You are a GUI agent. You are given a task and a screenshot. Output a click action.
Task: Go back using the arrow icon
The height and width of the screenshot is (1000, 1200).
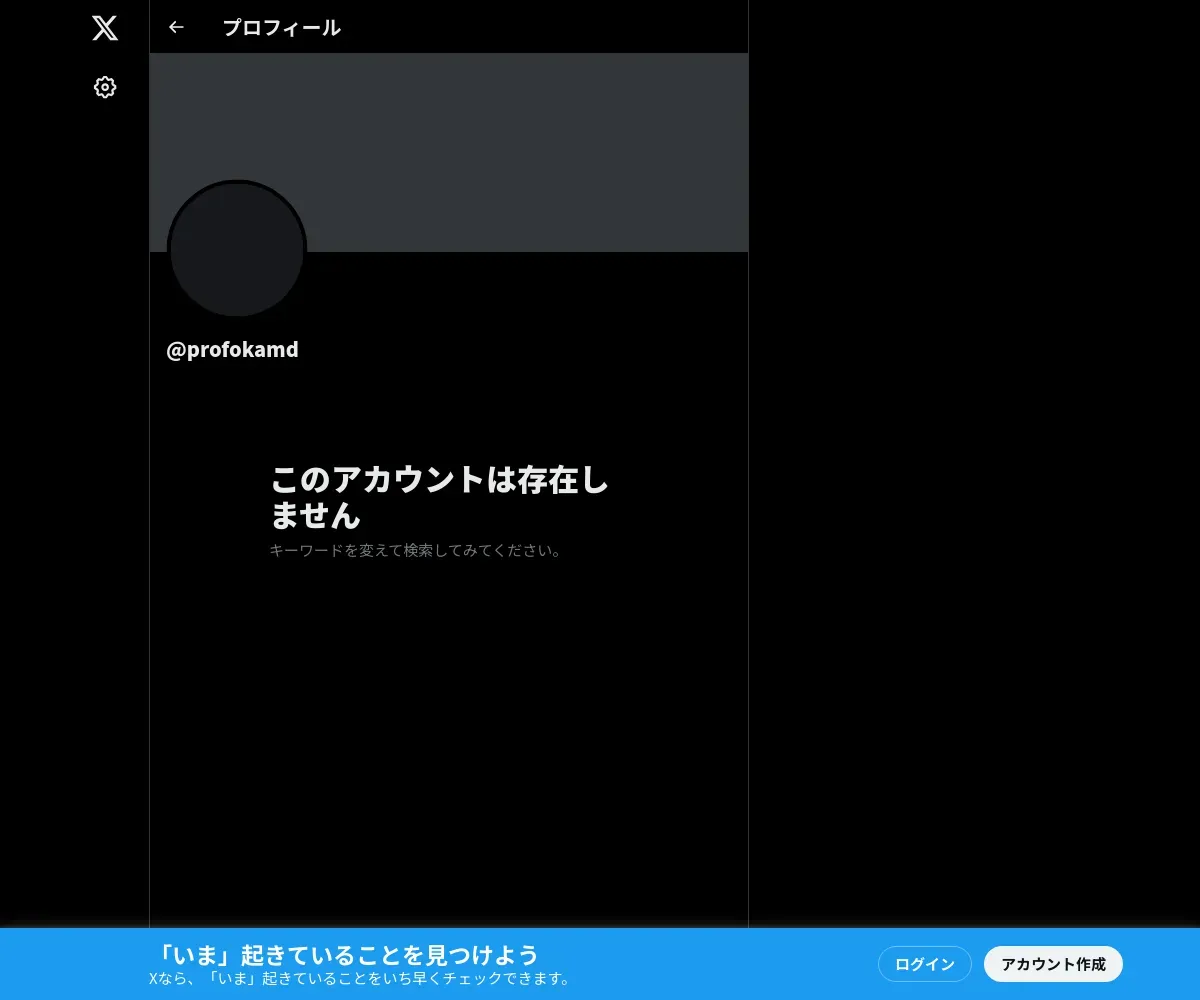[x=176, y=27]
